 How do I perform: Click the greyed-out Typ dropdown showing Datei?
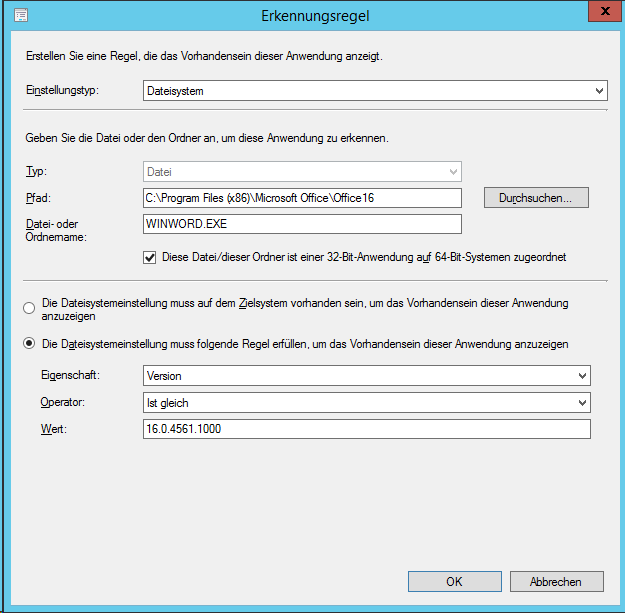point(302,172)
